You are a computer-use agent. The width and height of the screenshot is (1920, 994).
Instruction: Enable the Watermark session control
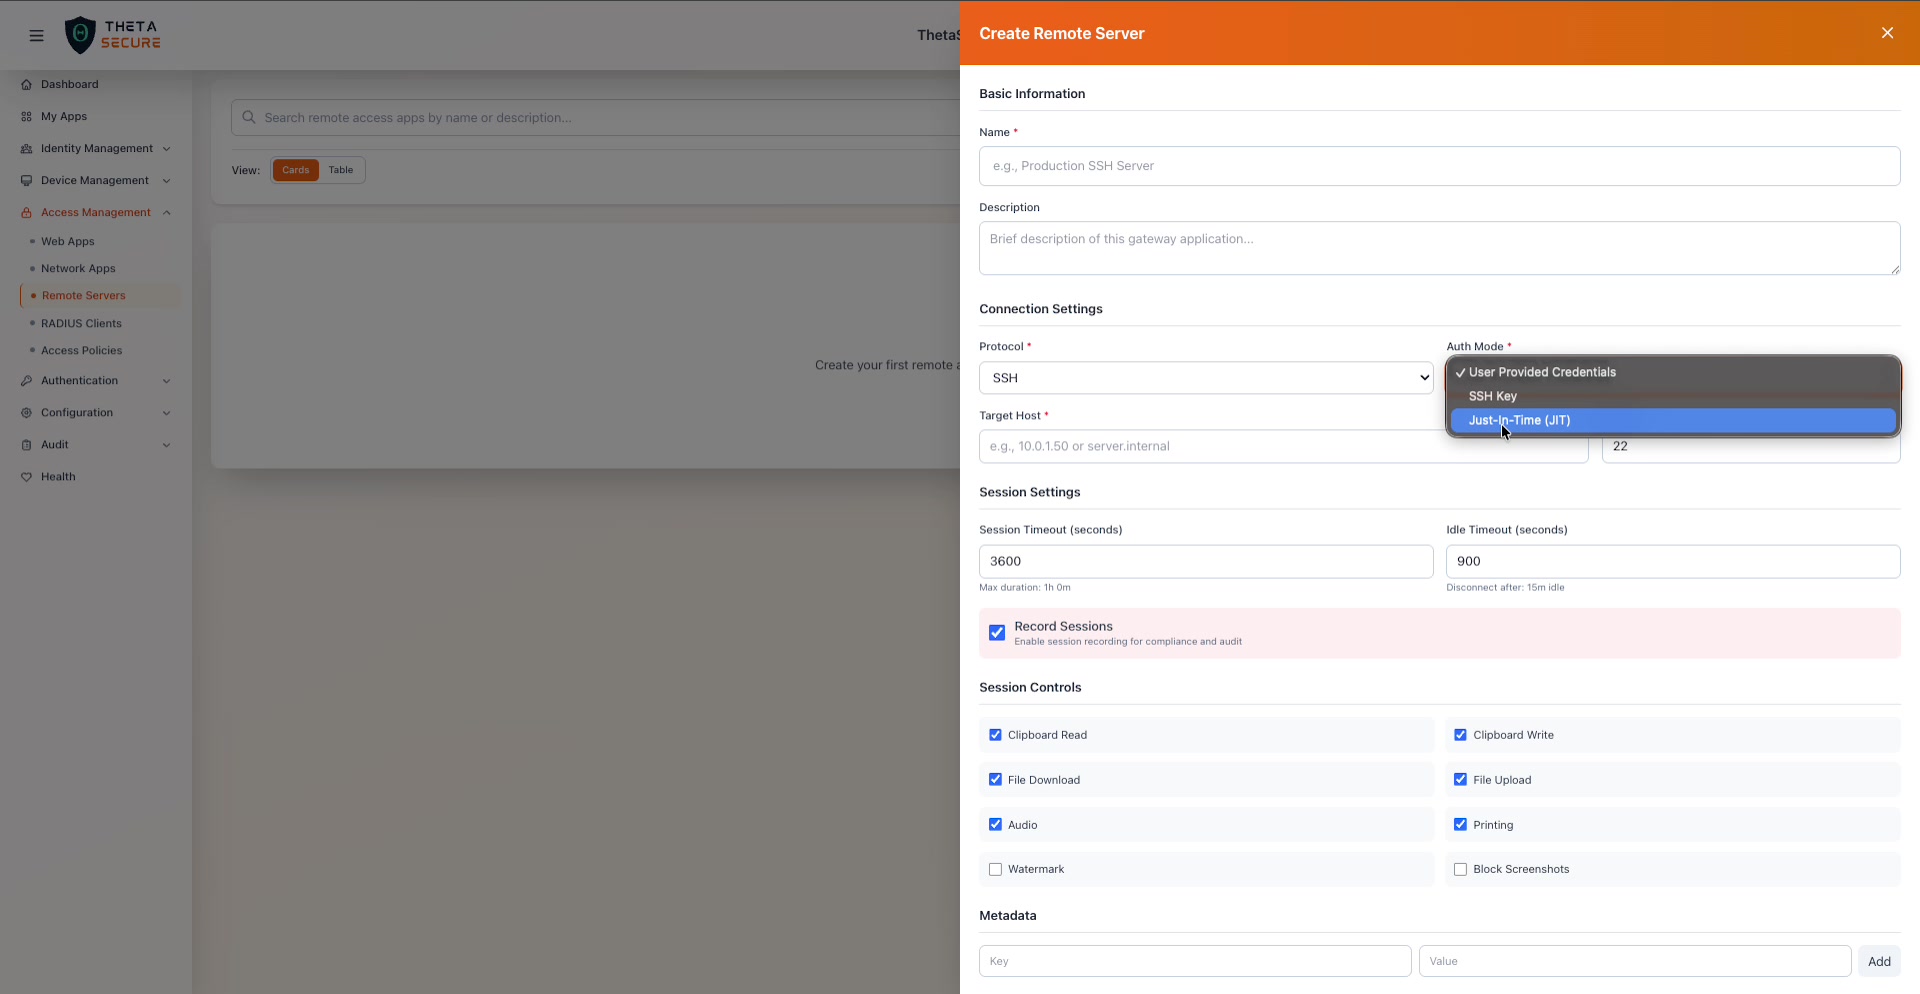(x=995, y=869)
